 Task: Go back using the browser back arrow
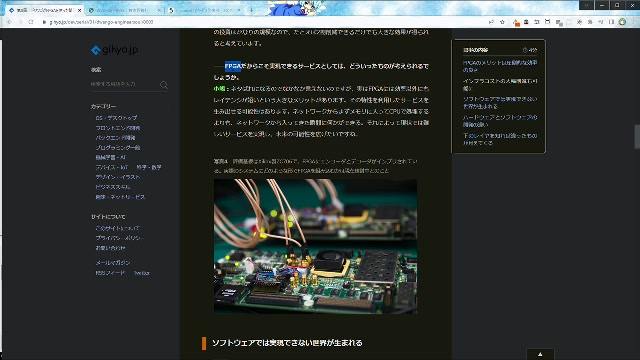coord(9,22)
